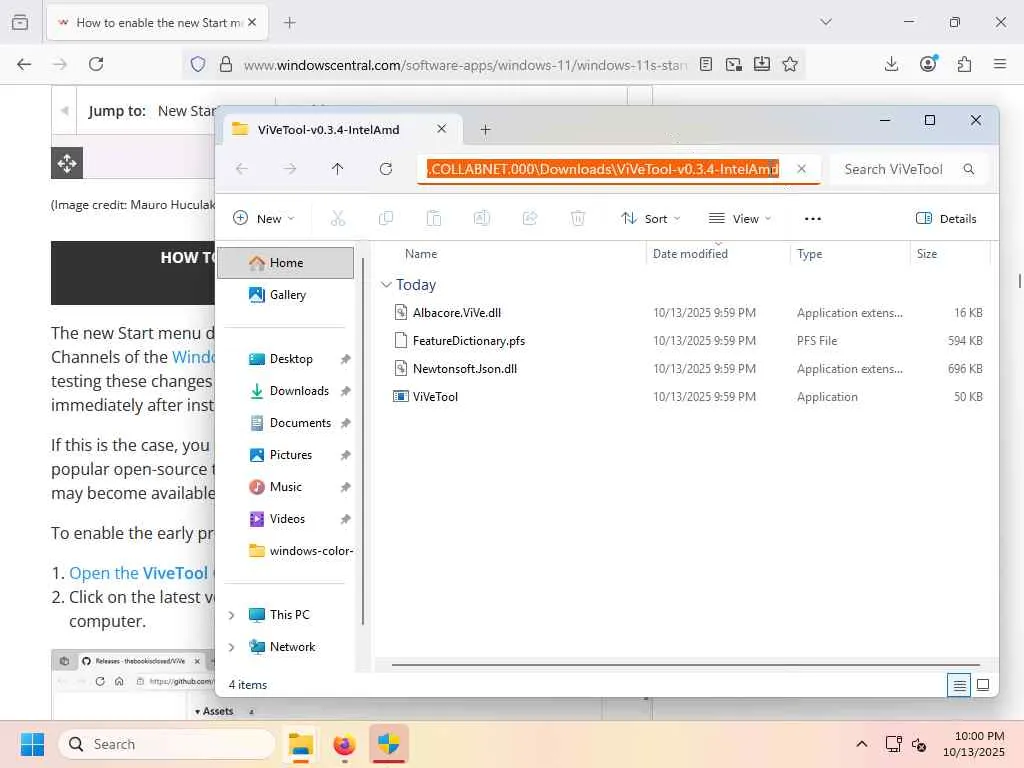
Task: Go back in File Explorer navigation
Action: point(242,169)
